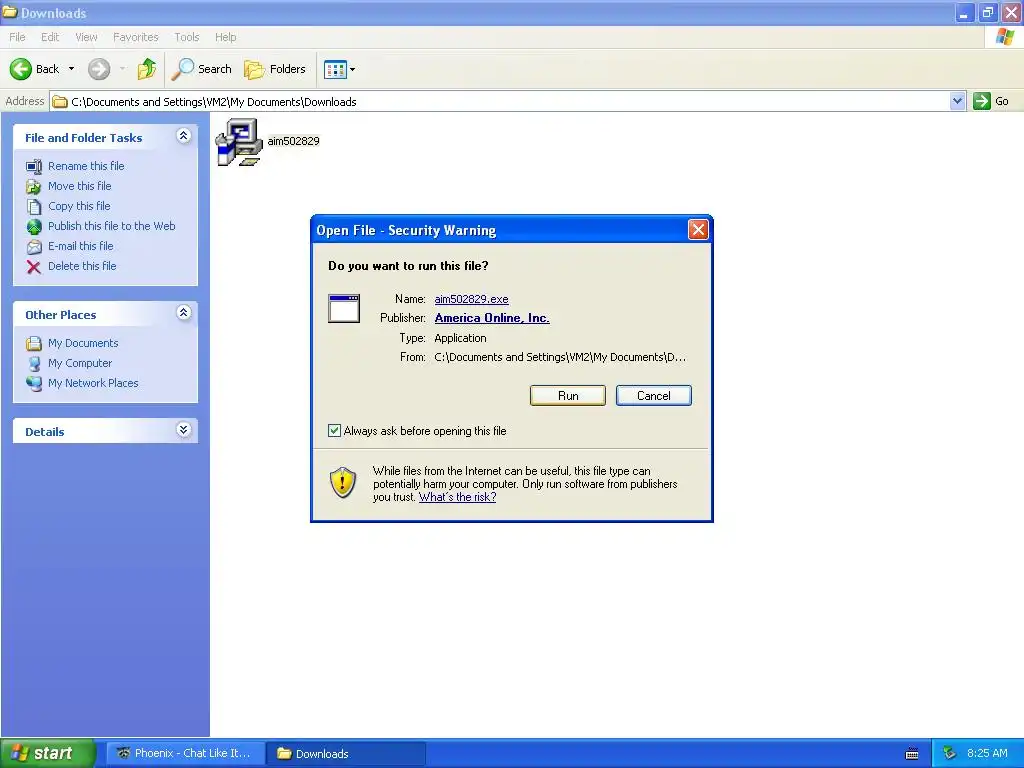Open the View menu

tap(86, 37)
